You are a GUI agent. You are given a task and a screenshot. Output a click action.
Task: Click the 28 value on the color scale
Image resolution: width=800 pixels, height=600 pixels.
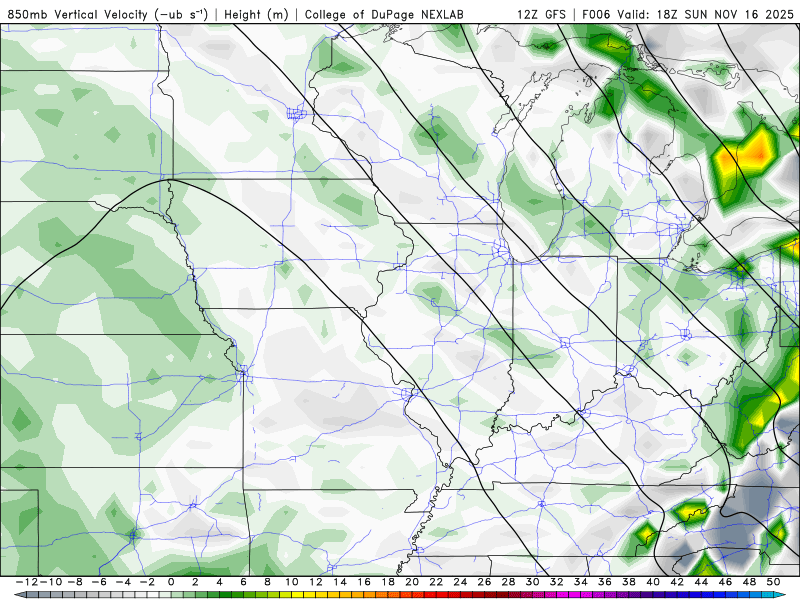point(509,582)
